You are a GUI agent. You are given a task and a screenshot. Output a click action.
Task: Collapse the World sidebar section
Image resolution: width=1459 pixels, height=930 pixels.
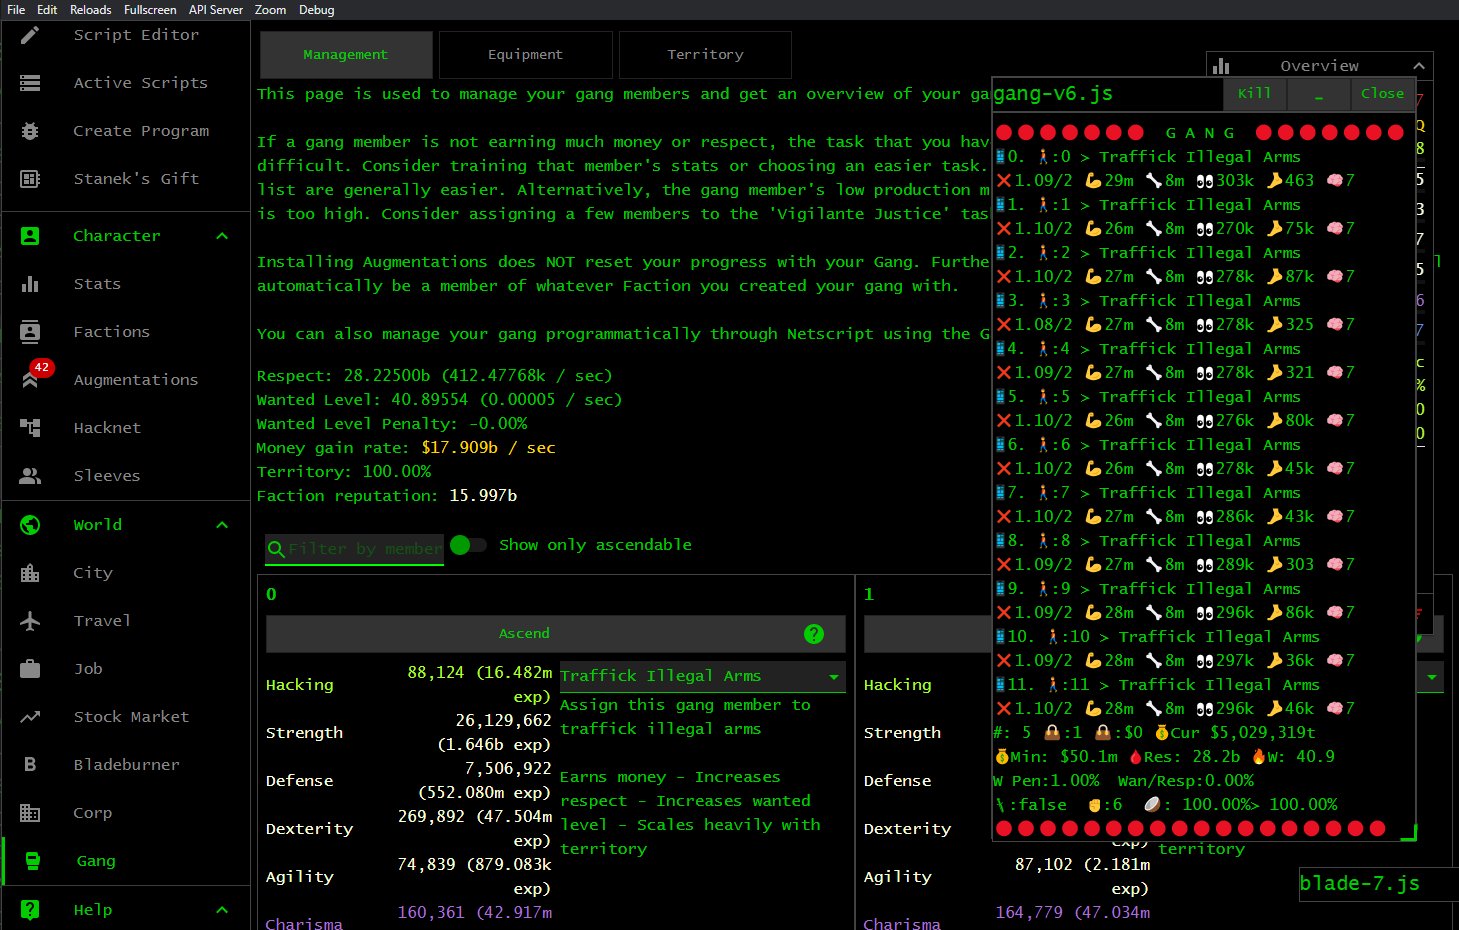[x=222, y=525]
